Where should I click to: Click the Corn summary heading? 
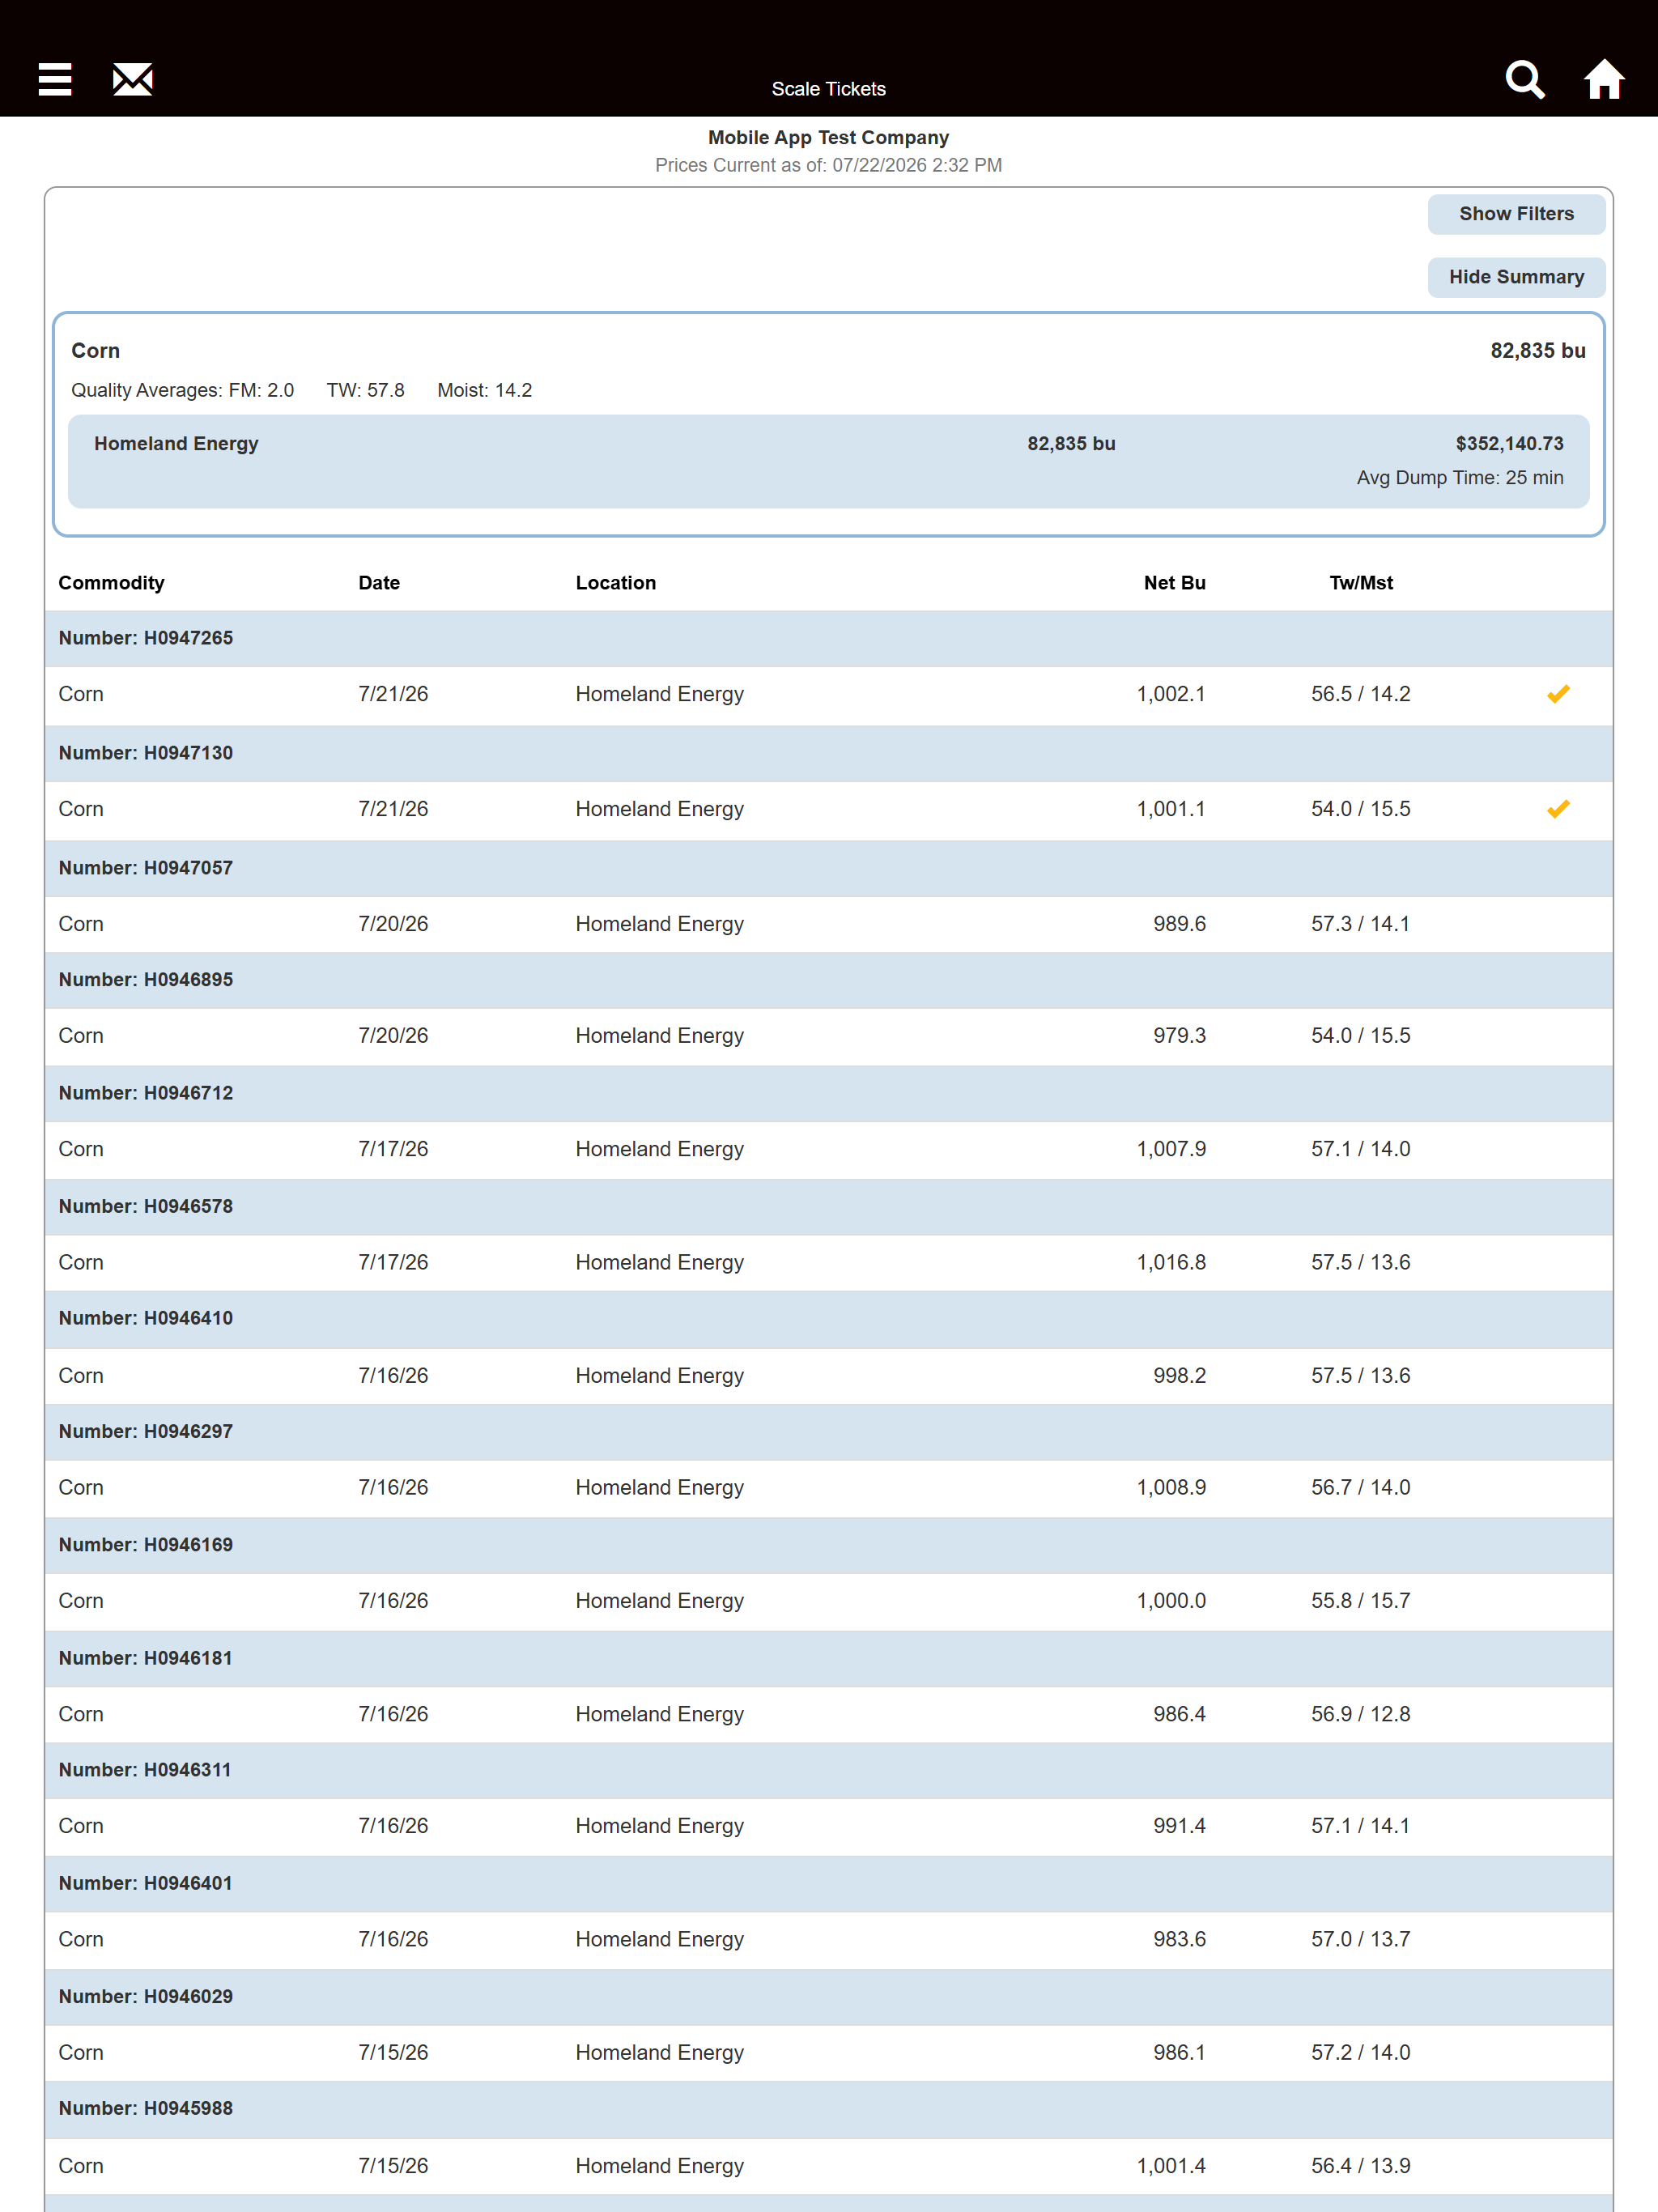coord(95,351)
